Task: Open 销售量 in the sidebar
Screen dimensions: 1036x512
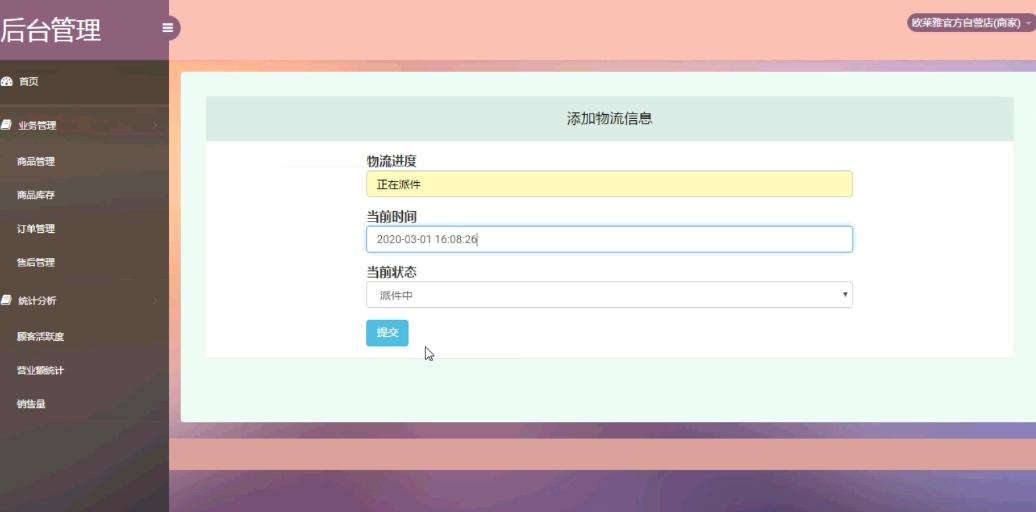Action: coord(31,404)
